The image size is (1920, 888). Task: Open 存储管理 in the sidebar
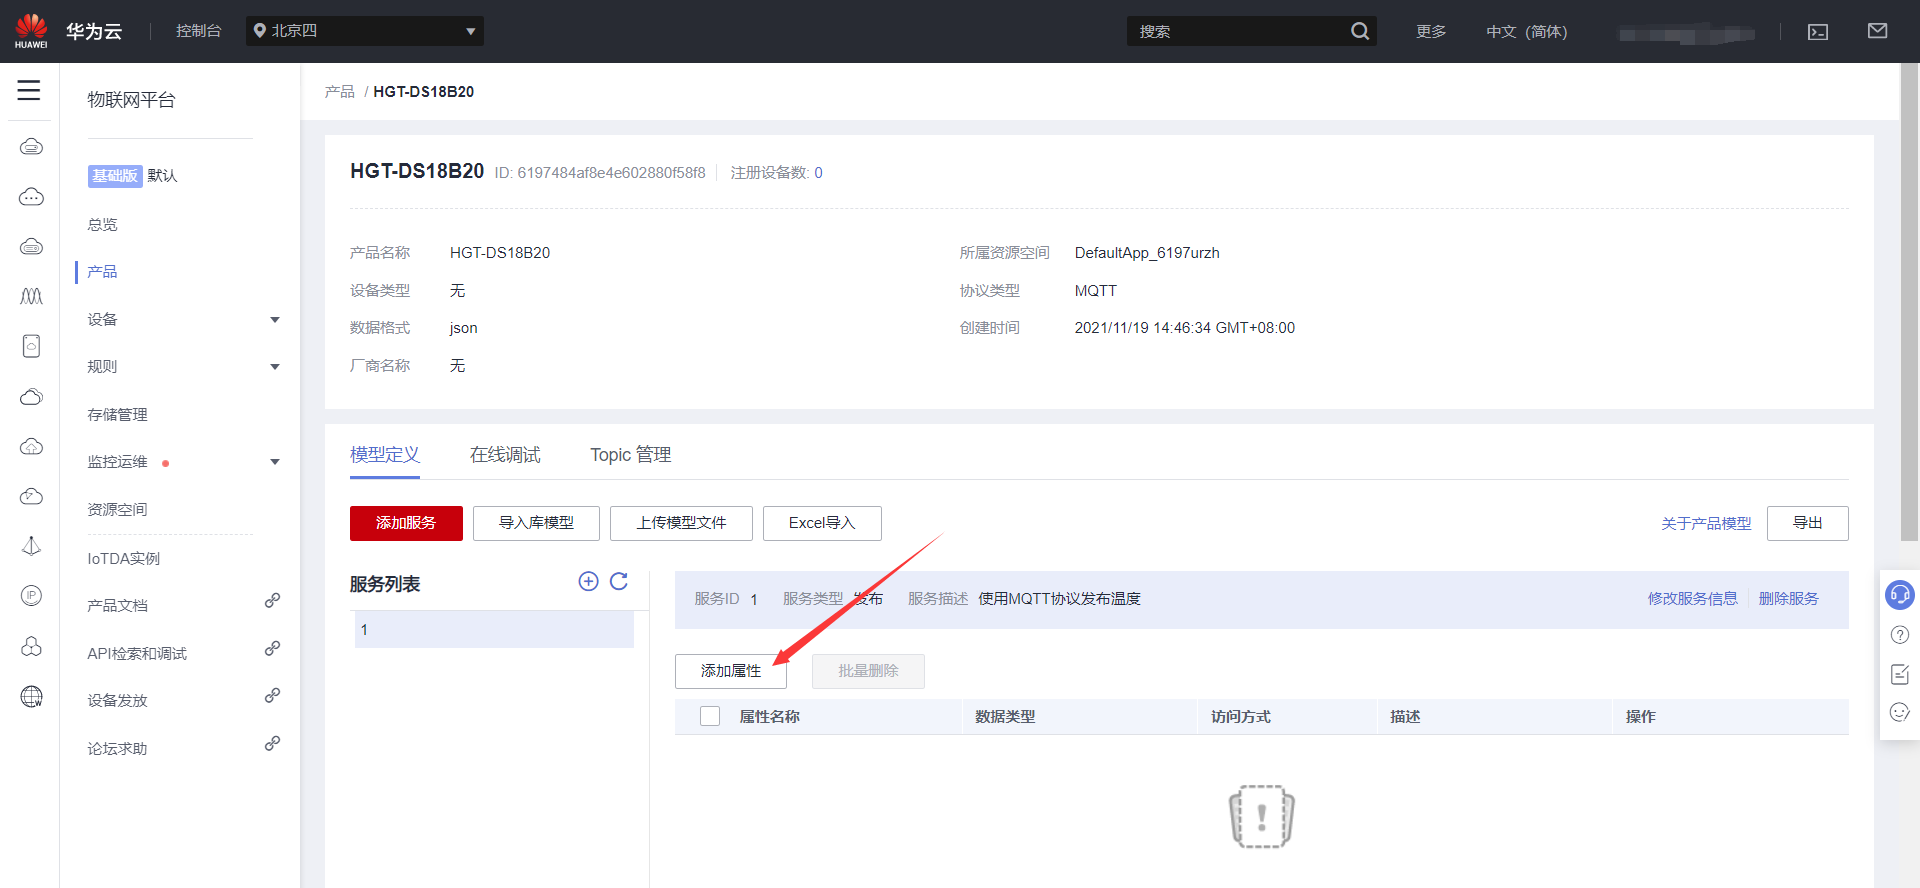pyautogui.click(x=117, y=415)
